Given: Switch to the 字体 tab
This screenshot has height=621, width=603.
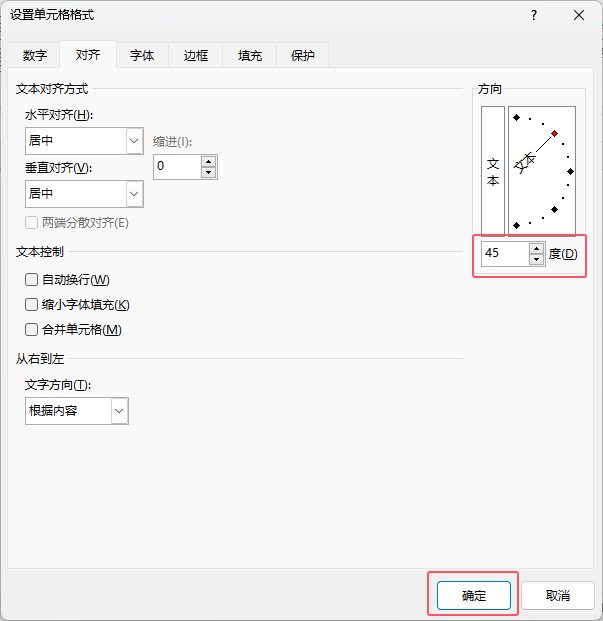Looking at the screenshot, I should tap(142, 56).
